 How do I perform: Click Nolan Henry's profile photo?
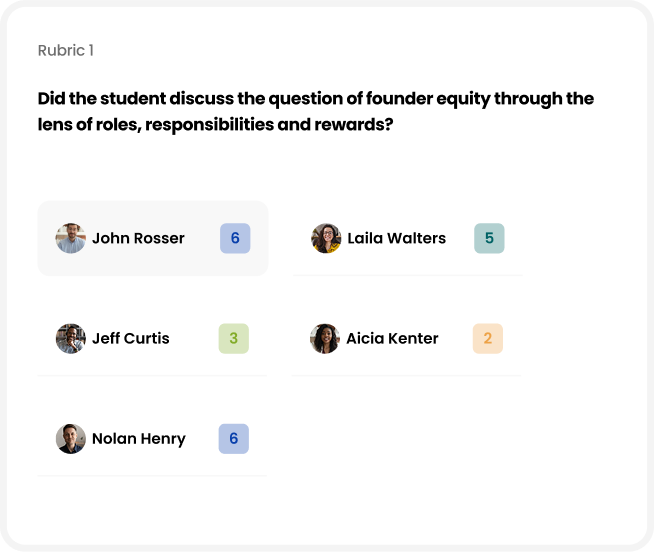click(x=70, y=438)
